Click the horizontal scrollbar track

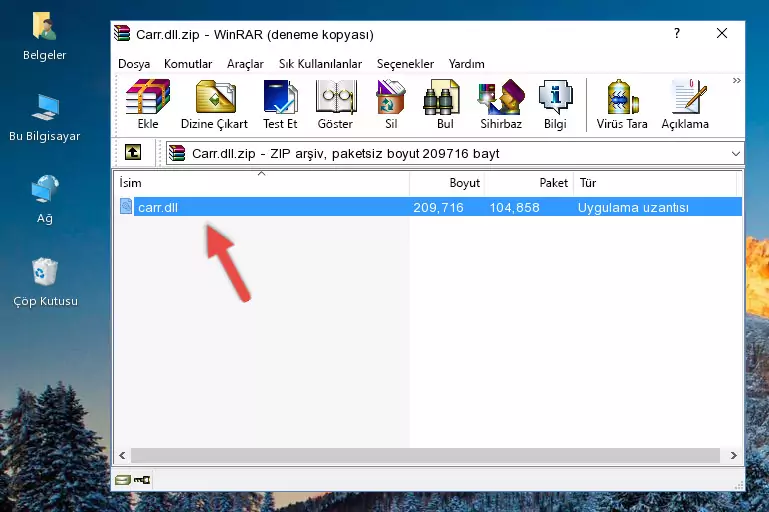(425, 455)
